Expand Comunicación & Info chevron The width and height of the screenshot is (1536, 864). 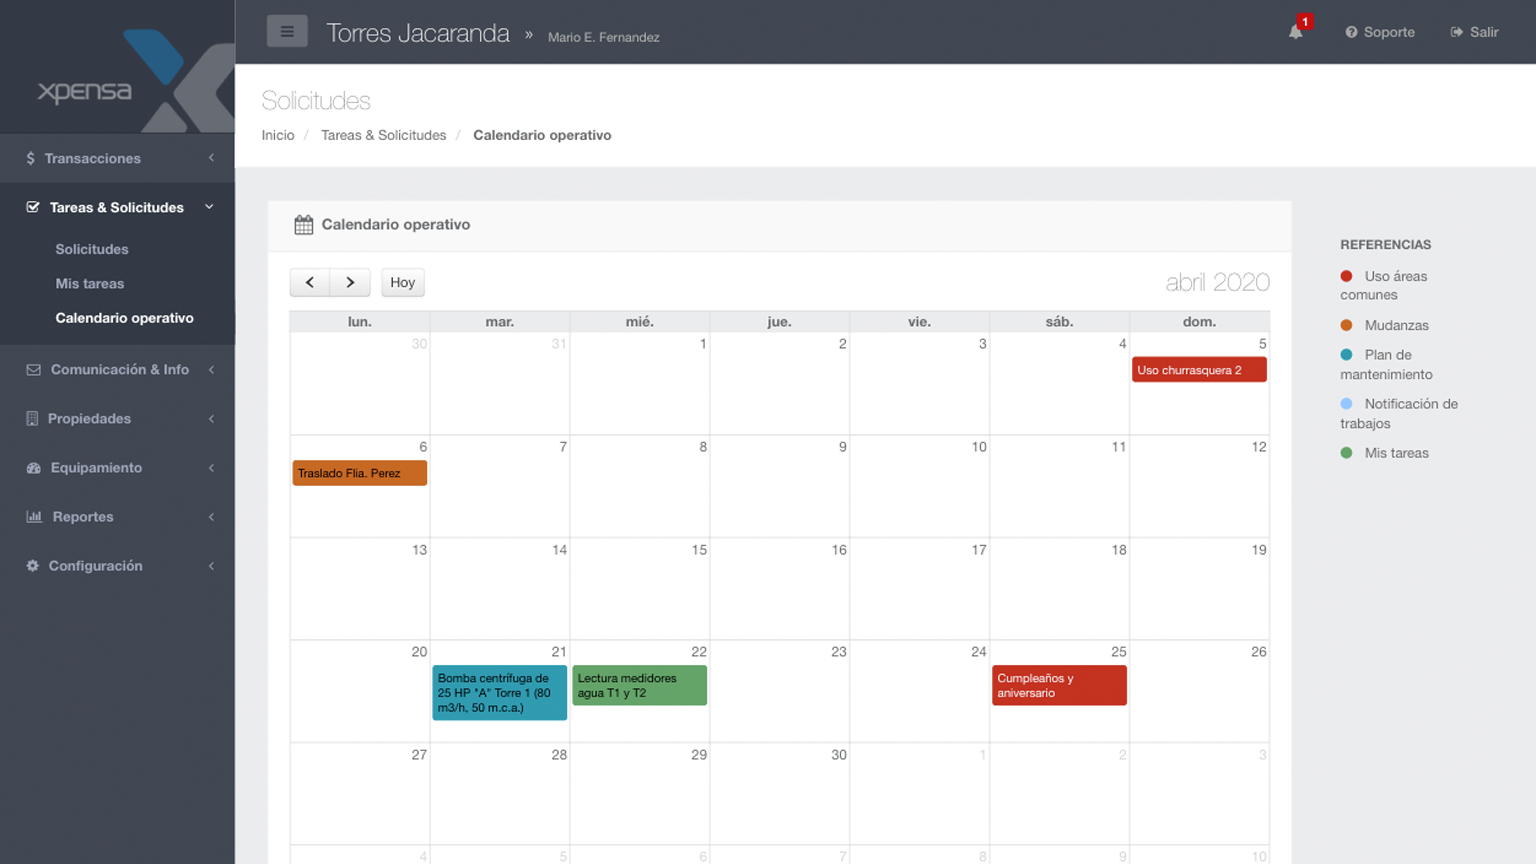point(211,369)
